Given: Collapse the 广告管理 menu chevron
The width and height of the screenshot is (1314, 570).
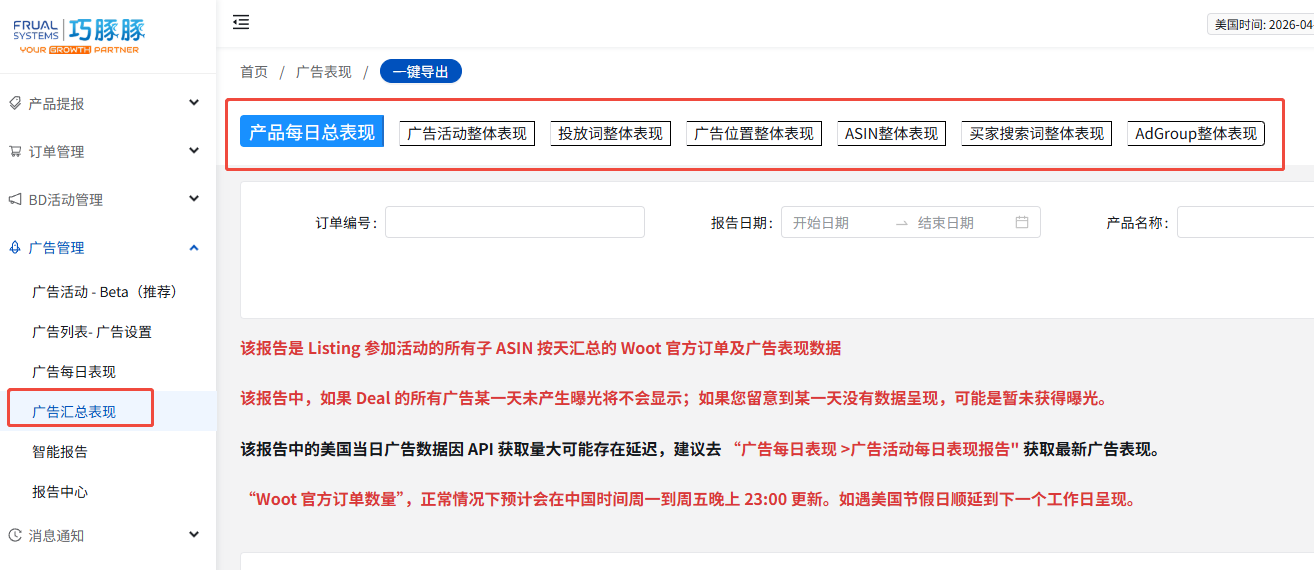Looking at the screenshot, I should pyautogui.click(x=194, y=248).
